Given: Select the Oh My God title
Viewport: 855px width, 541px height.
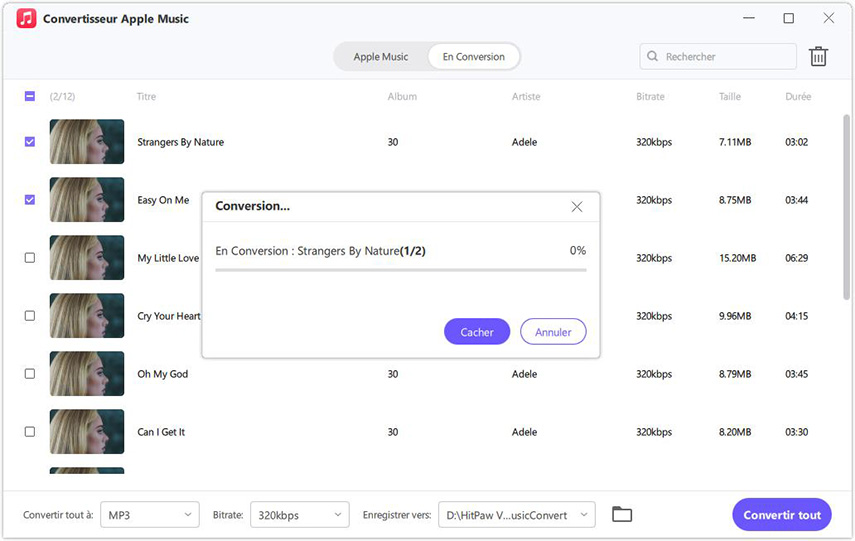Looking at the screenshot, I should point(162,374).
